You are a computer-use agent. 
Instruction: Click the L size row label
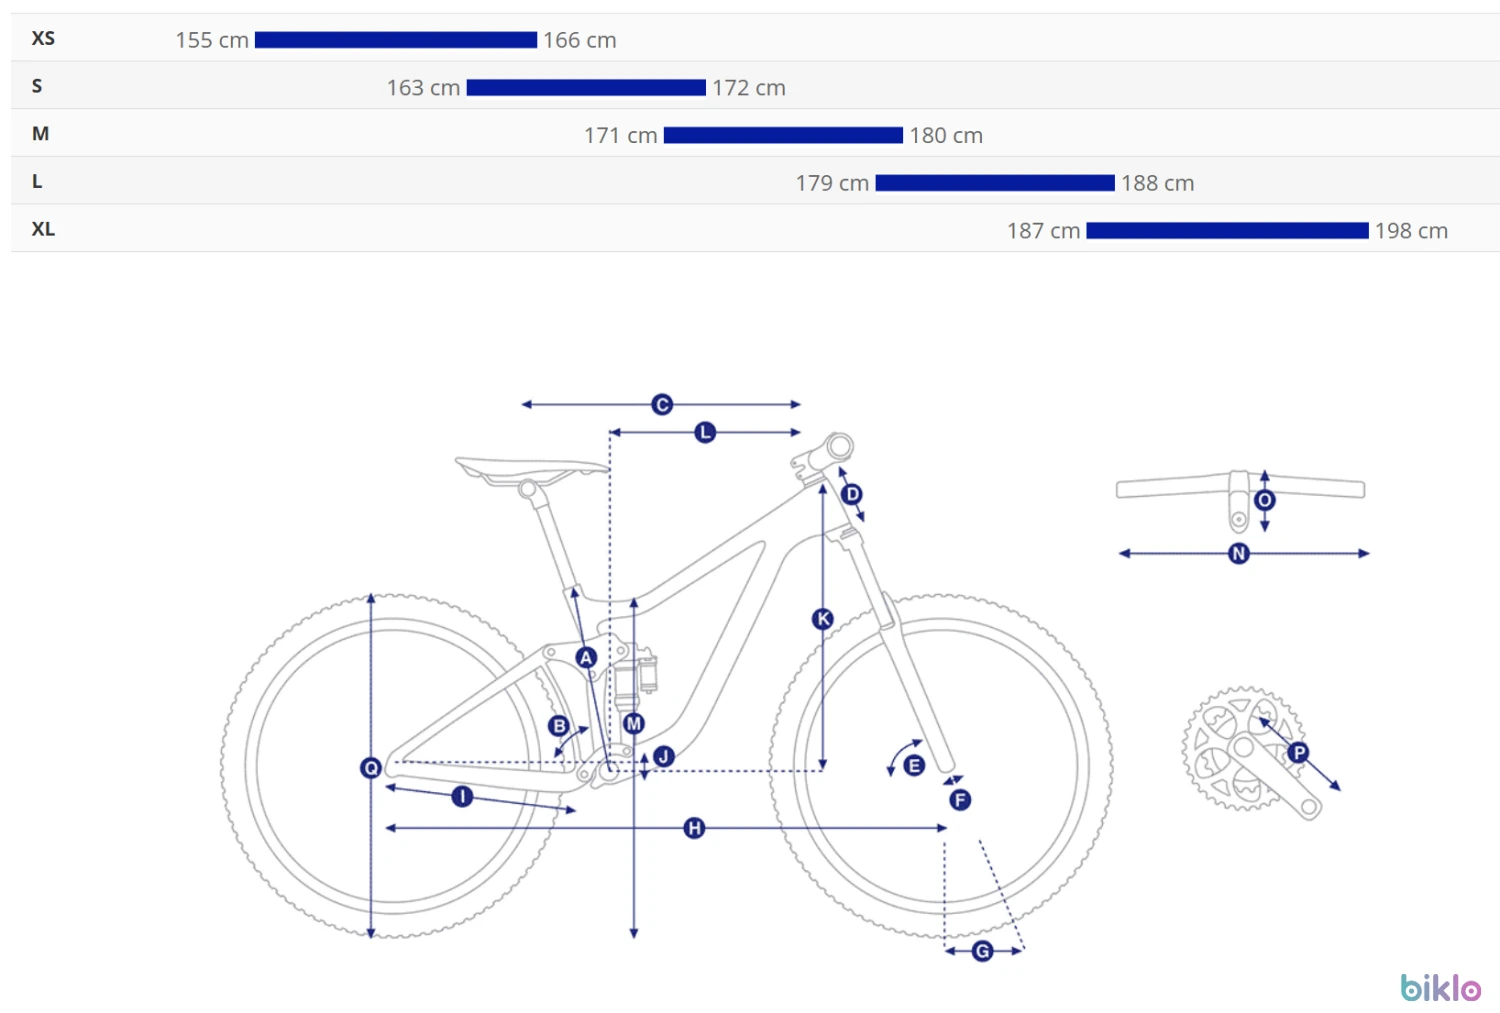[37, 182]
